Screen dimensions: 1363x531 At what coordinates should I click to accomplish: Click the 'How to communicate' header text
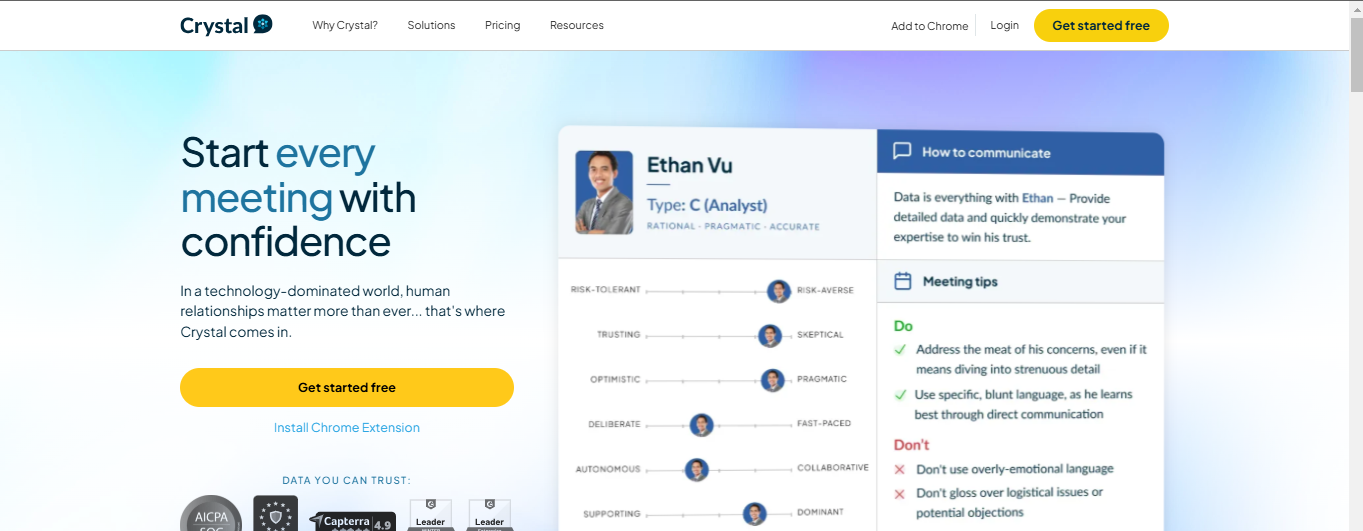click(x=986, y=152)
